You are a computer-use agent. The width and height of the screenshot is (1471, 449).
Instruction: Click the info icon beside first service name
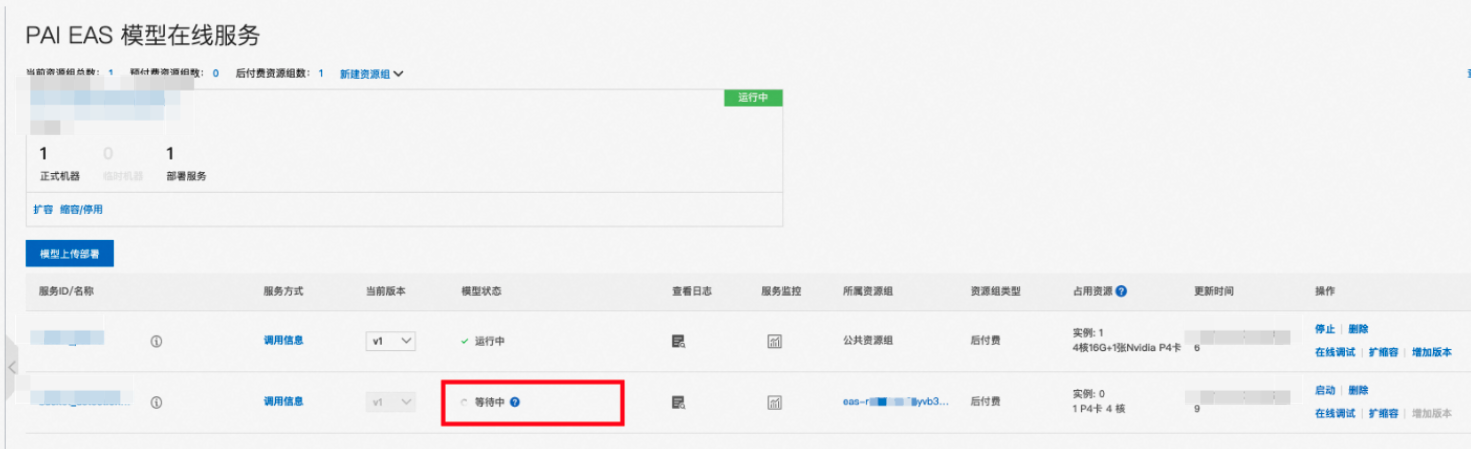pos(156,341)
